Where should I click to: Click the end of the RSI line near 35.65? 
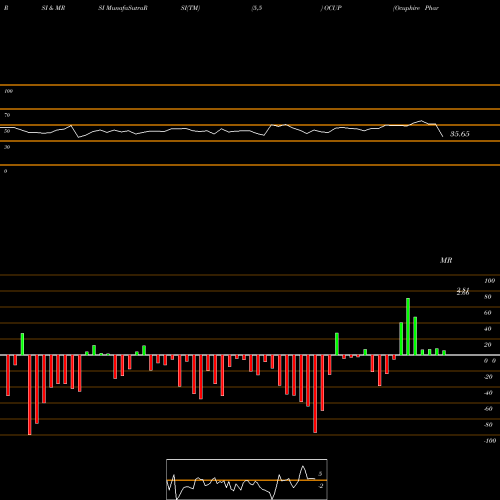(x=443, y=136)
